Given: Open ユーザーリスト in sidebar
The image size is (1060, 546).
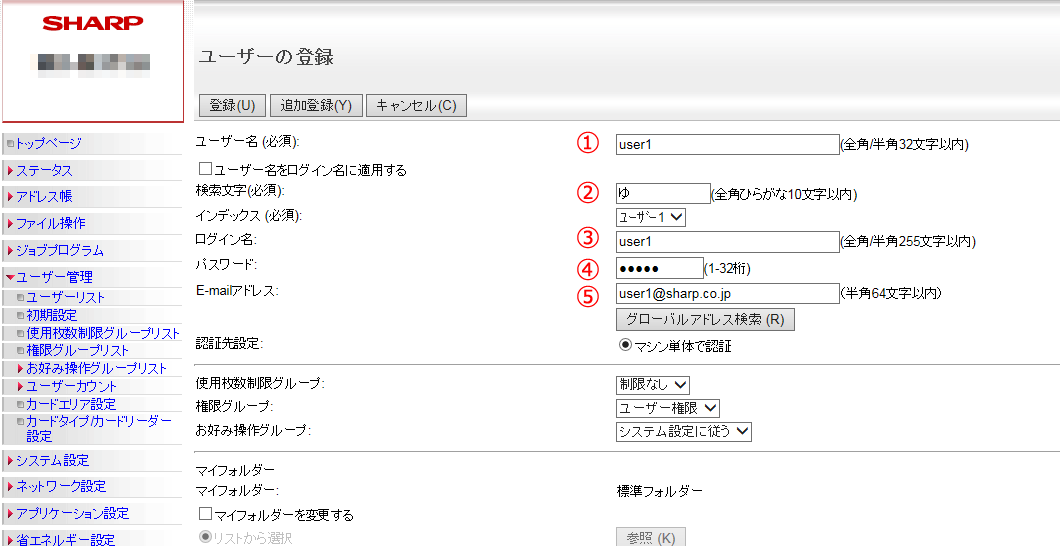Looking at the screenshot, I should pyautogui.click(x=65, y=297).
